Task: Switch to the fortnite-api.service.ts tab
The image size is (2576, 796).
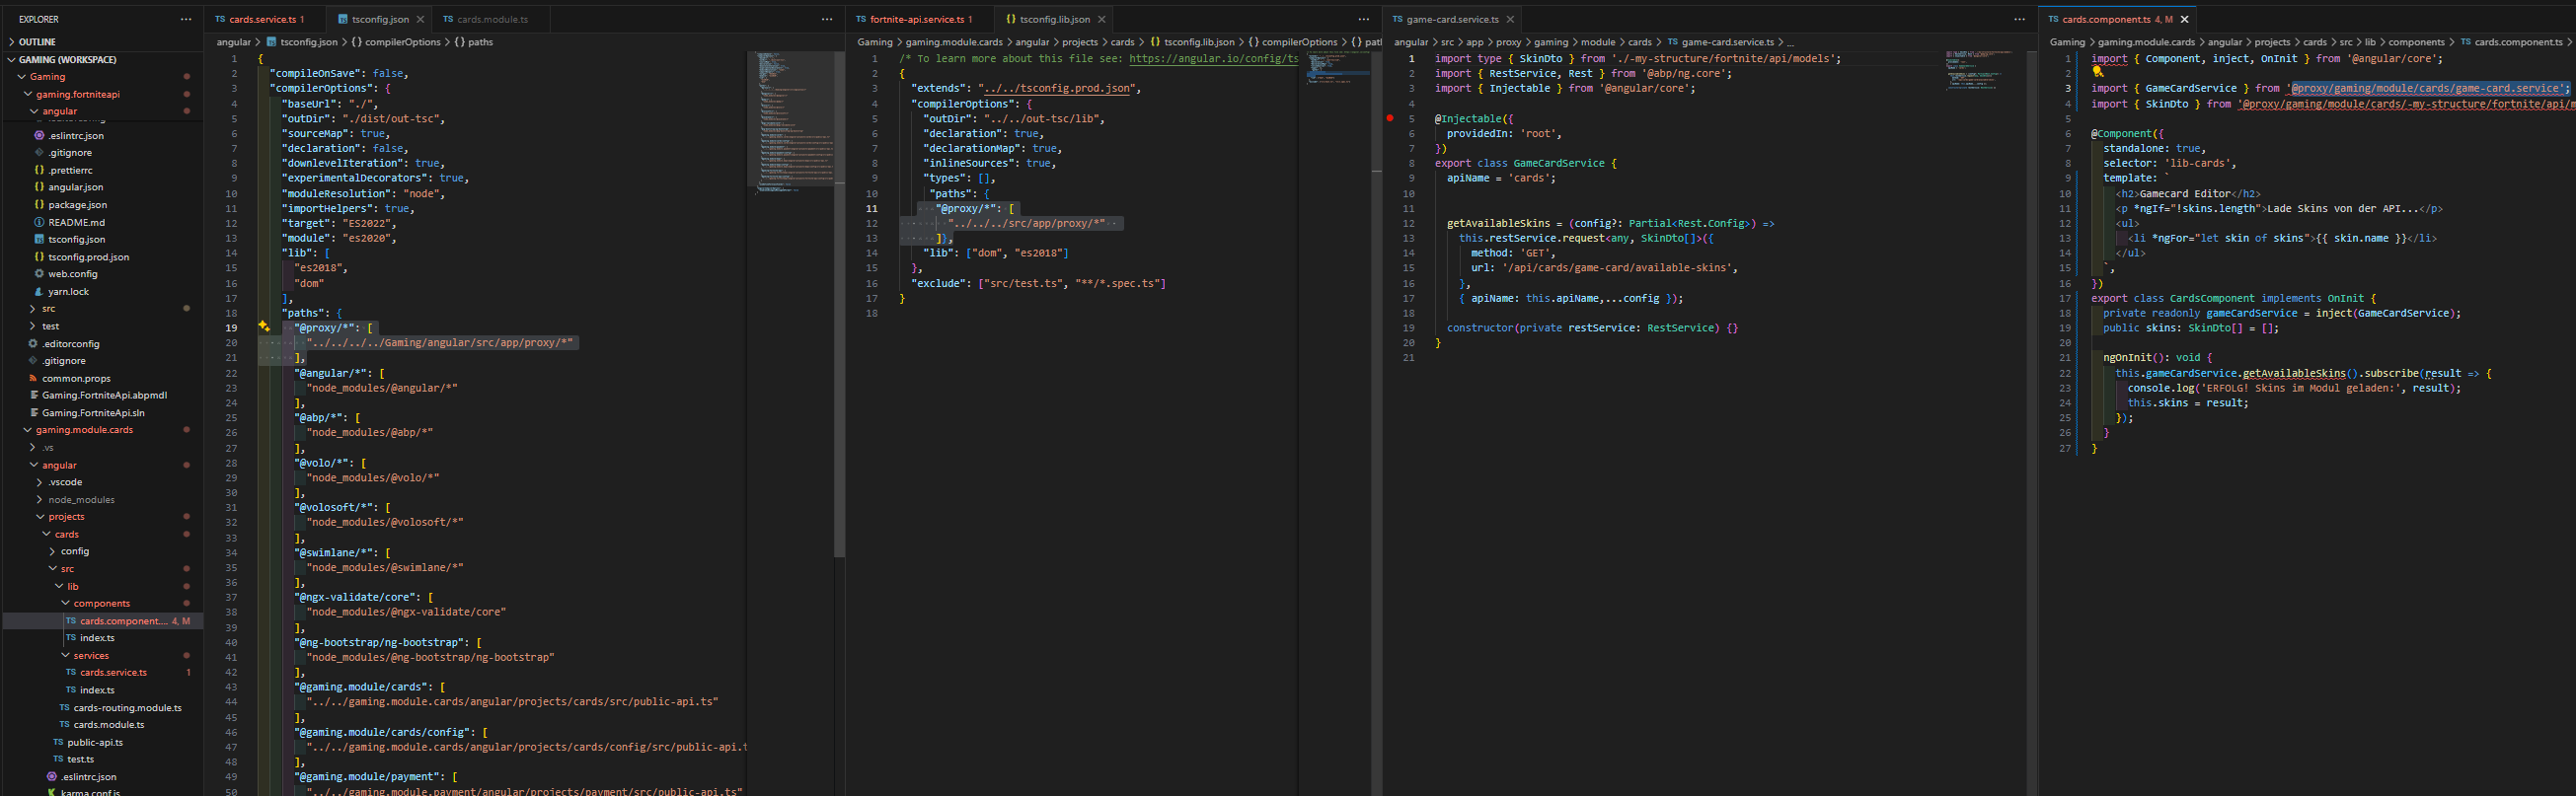Action: (916, 19)
